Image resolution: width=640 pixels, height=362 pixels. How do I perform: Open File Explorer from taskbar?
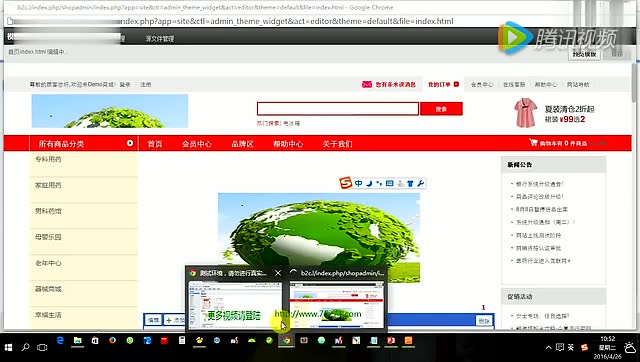tap(78, 340)
